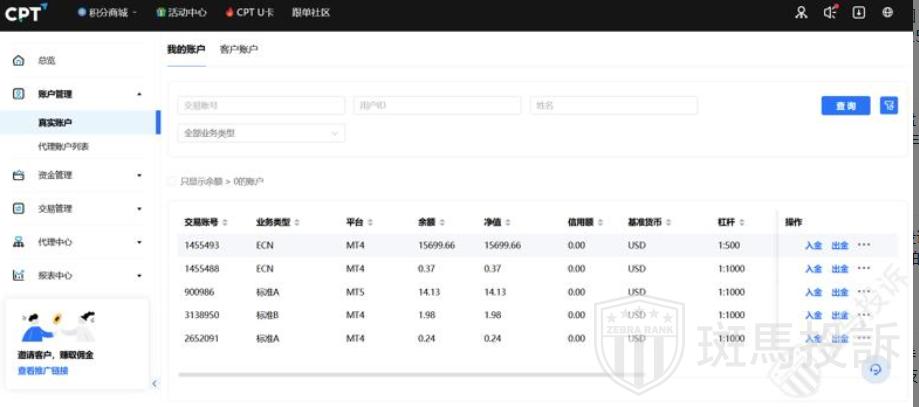Open more actions for account 1455493

864,245
